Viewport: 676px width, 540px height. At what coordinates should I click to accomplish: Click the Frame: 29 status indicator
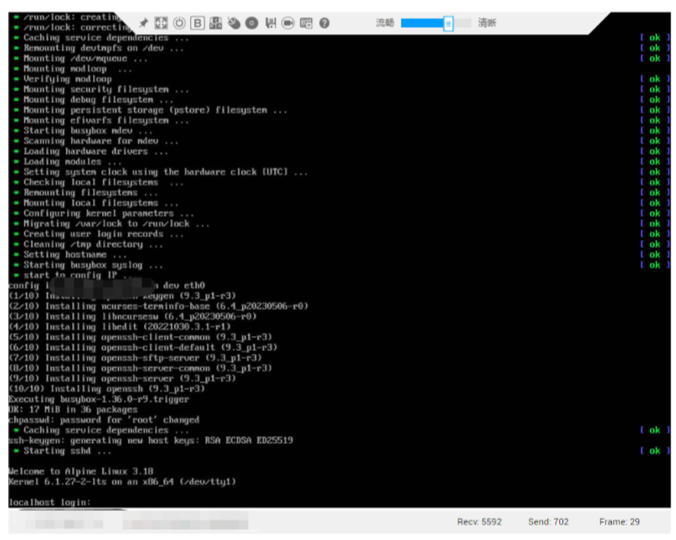[621, 522]
